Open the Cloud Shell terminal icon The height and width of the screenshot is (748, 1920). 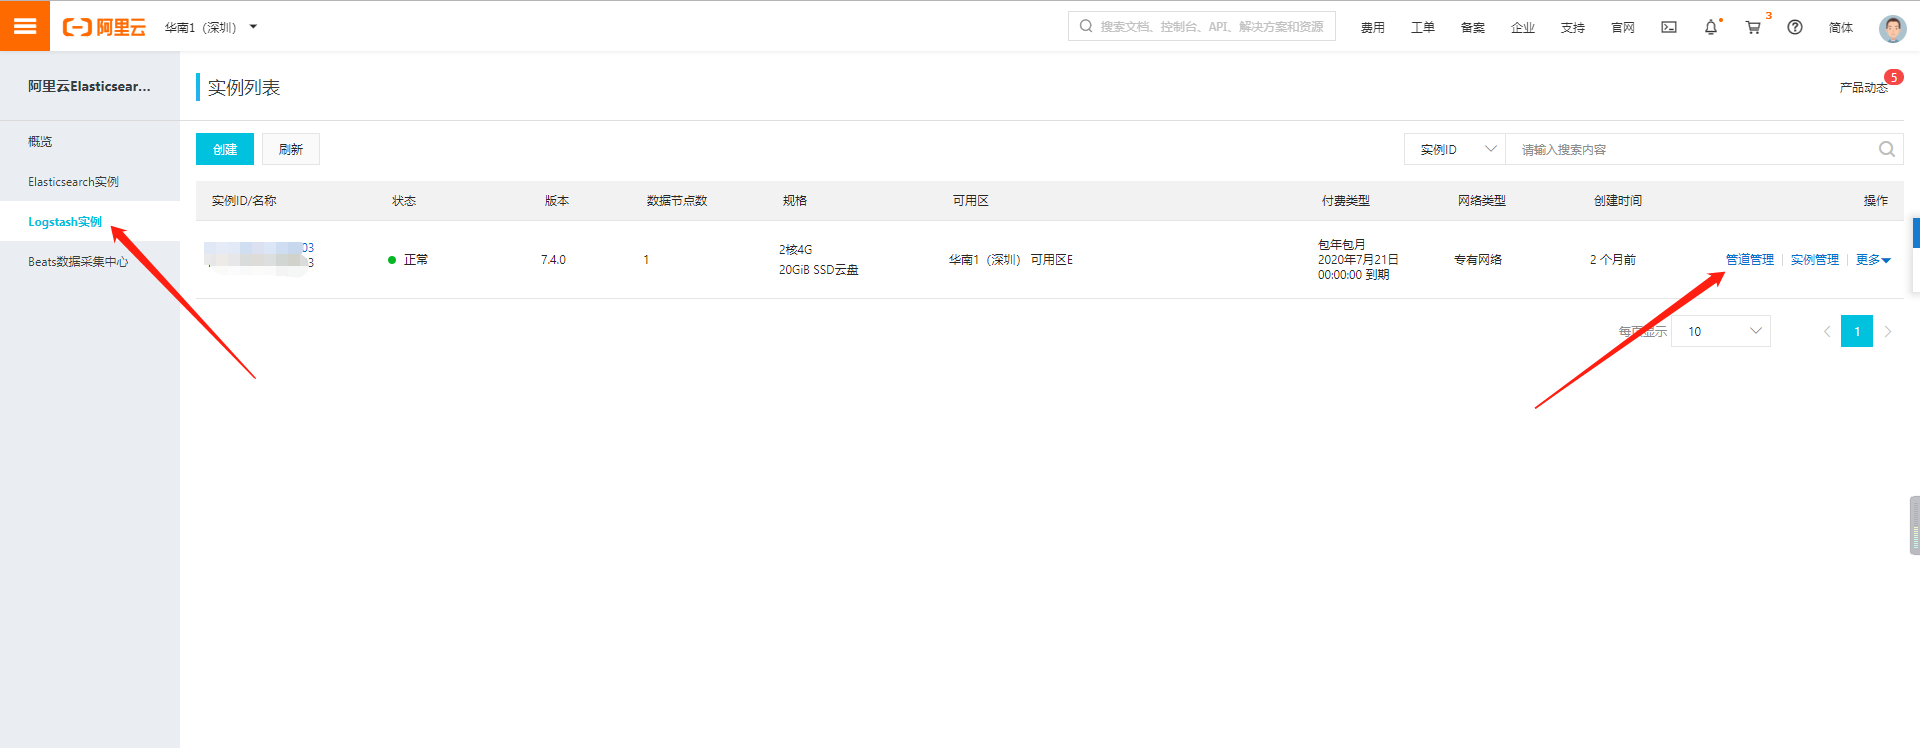click(x=1669, y=27)
